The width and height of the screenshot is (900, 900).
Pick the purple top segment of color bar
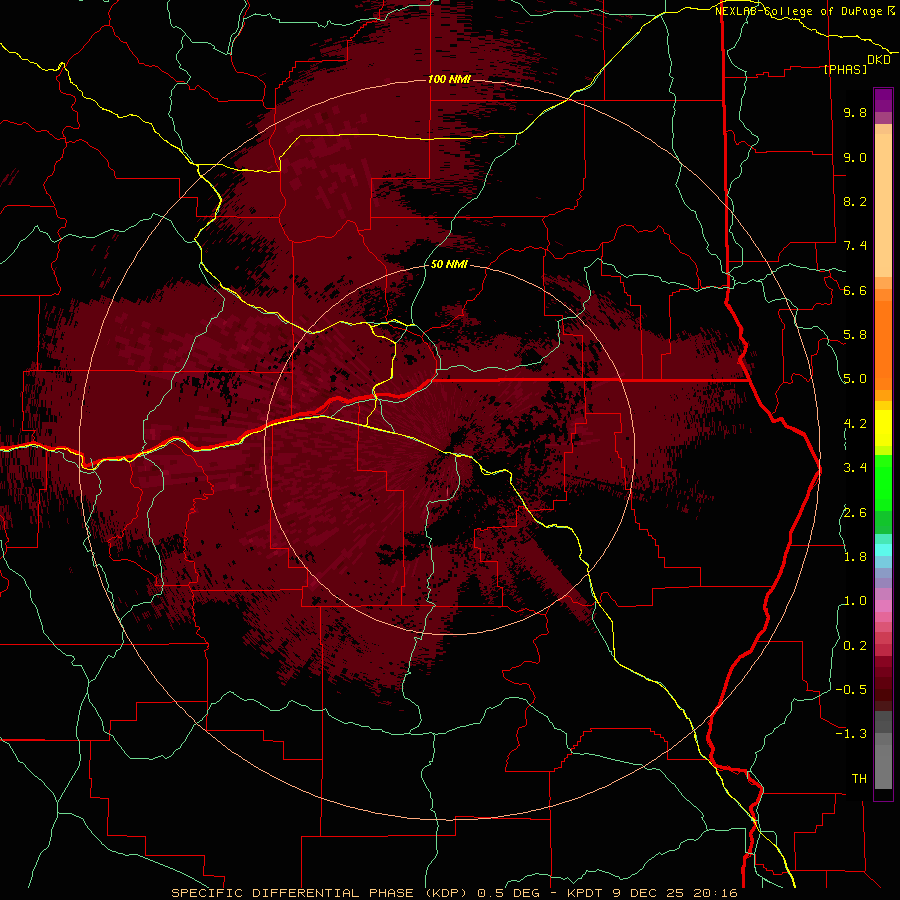coord(883,100)
